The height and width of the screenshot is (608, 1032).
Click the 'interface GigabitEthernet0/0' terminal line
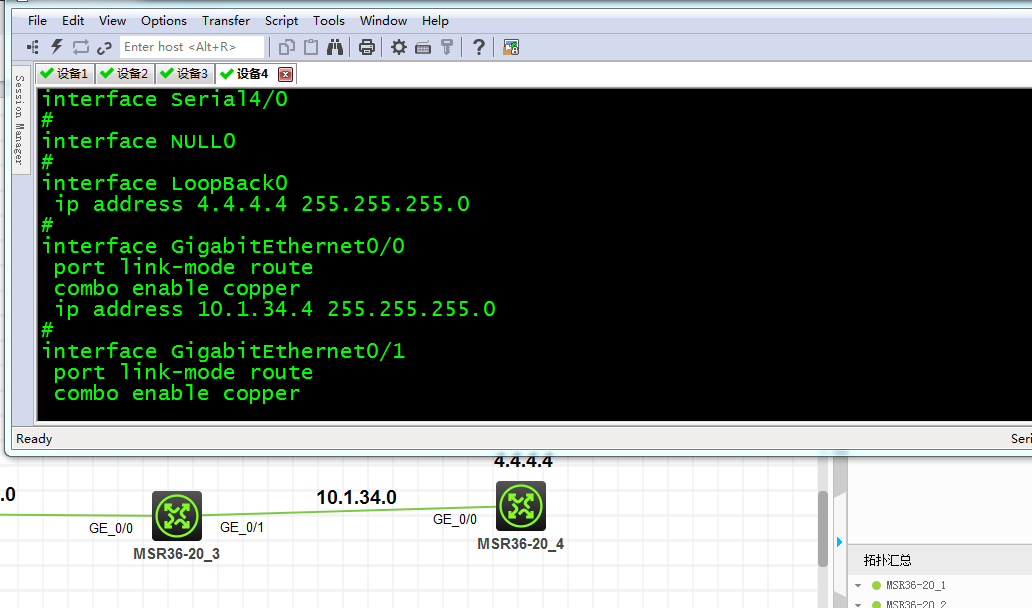click(x=223, y=246)
